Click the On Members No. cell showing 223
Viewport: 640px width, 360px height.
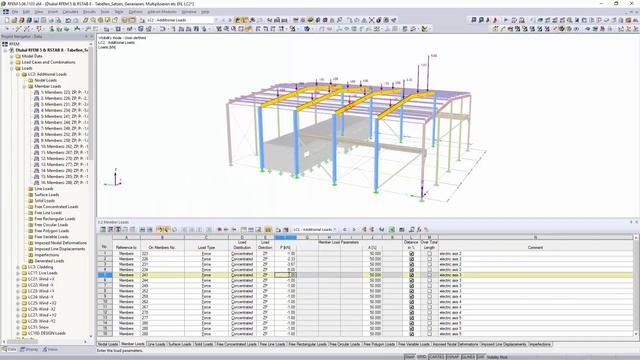pyautogui.click(x=162, y=253)
